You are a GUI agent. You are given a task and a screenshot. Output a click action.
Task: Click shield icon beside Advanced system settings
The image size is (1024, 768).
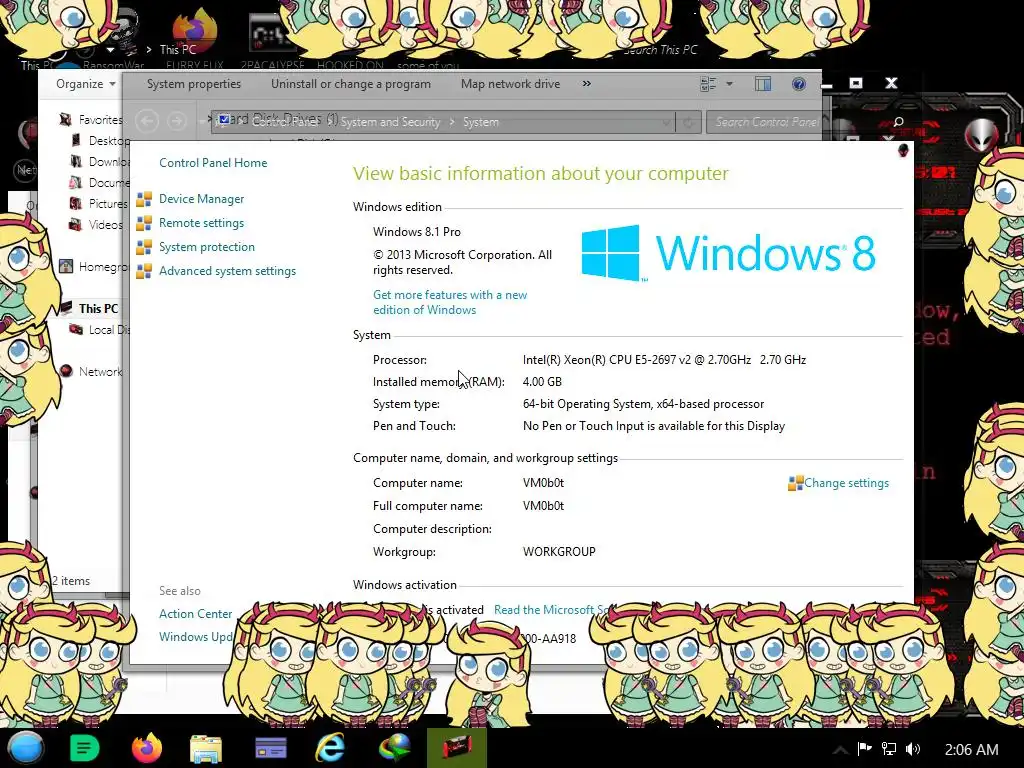(x=144, y=271)
